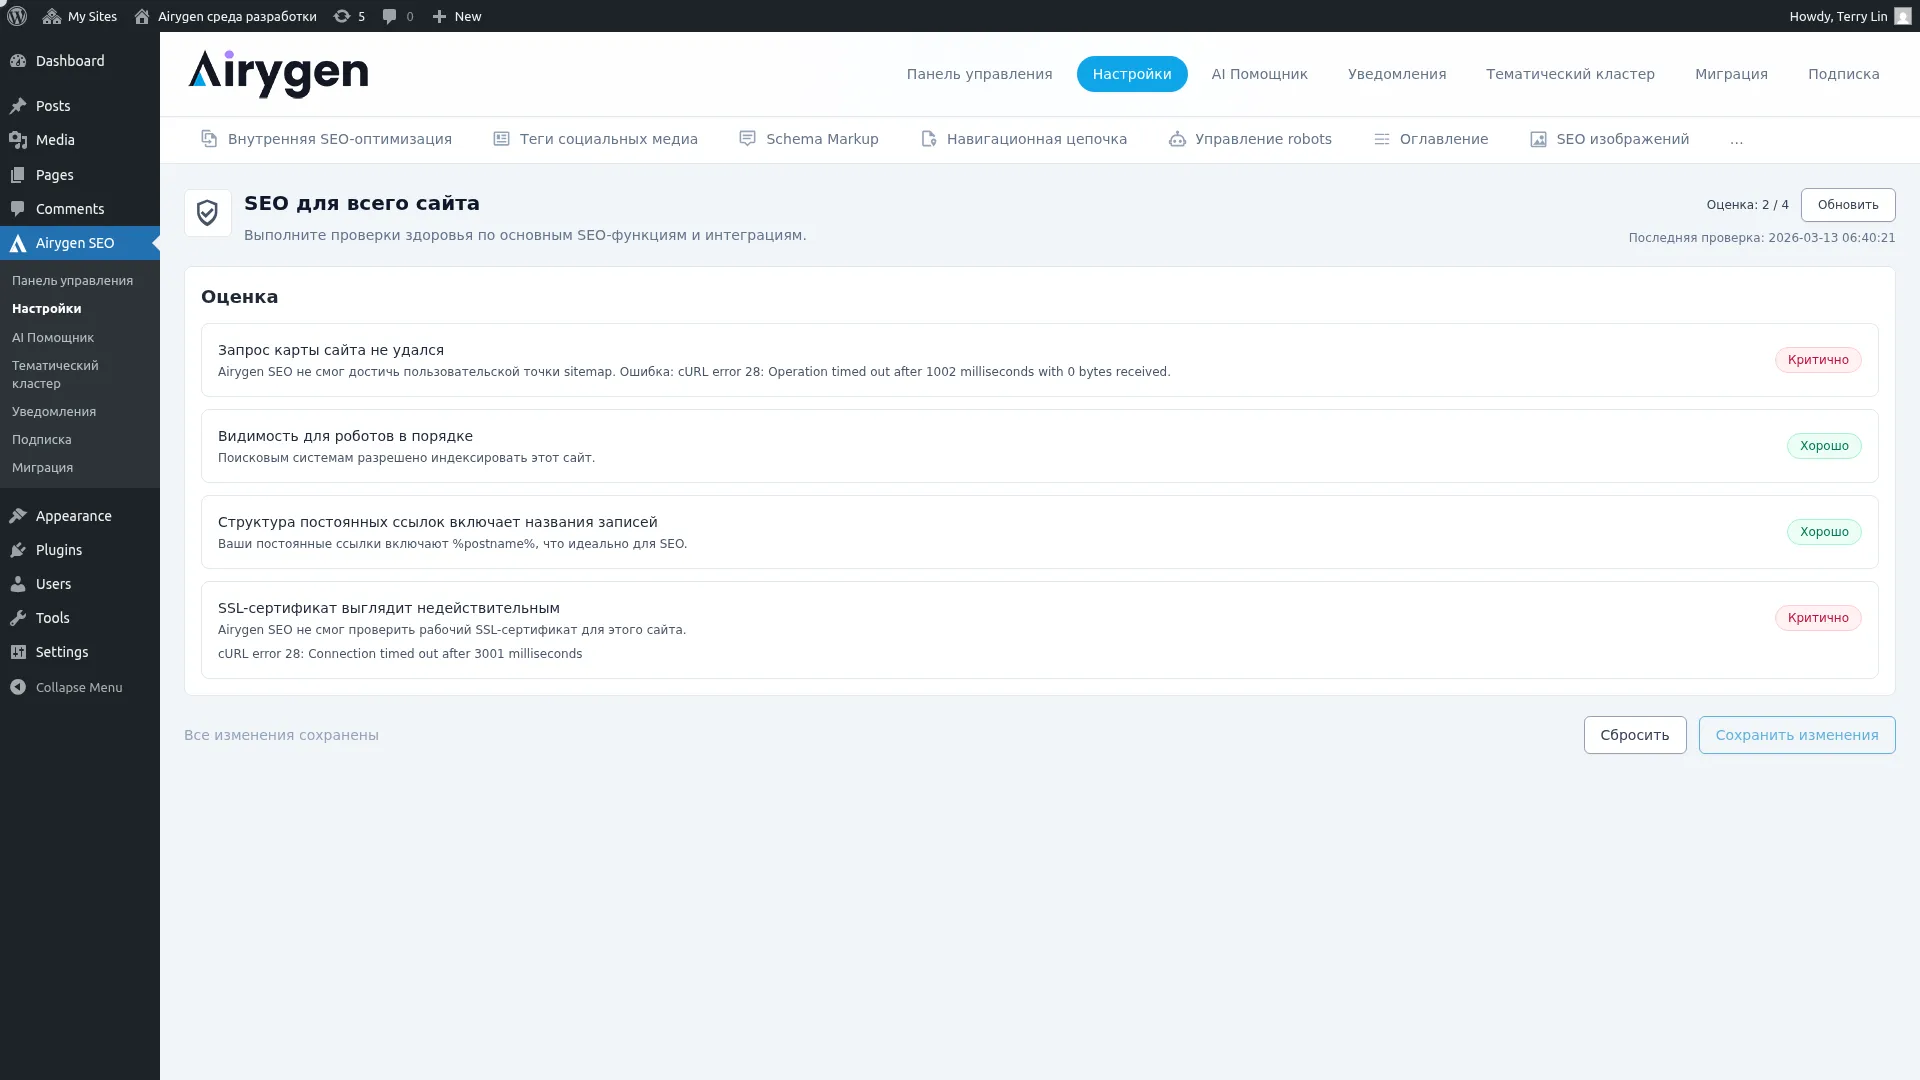Click the Comments icon in sidebar
The width and height of the screenshot is (1920, 1080).
[18, 209]
